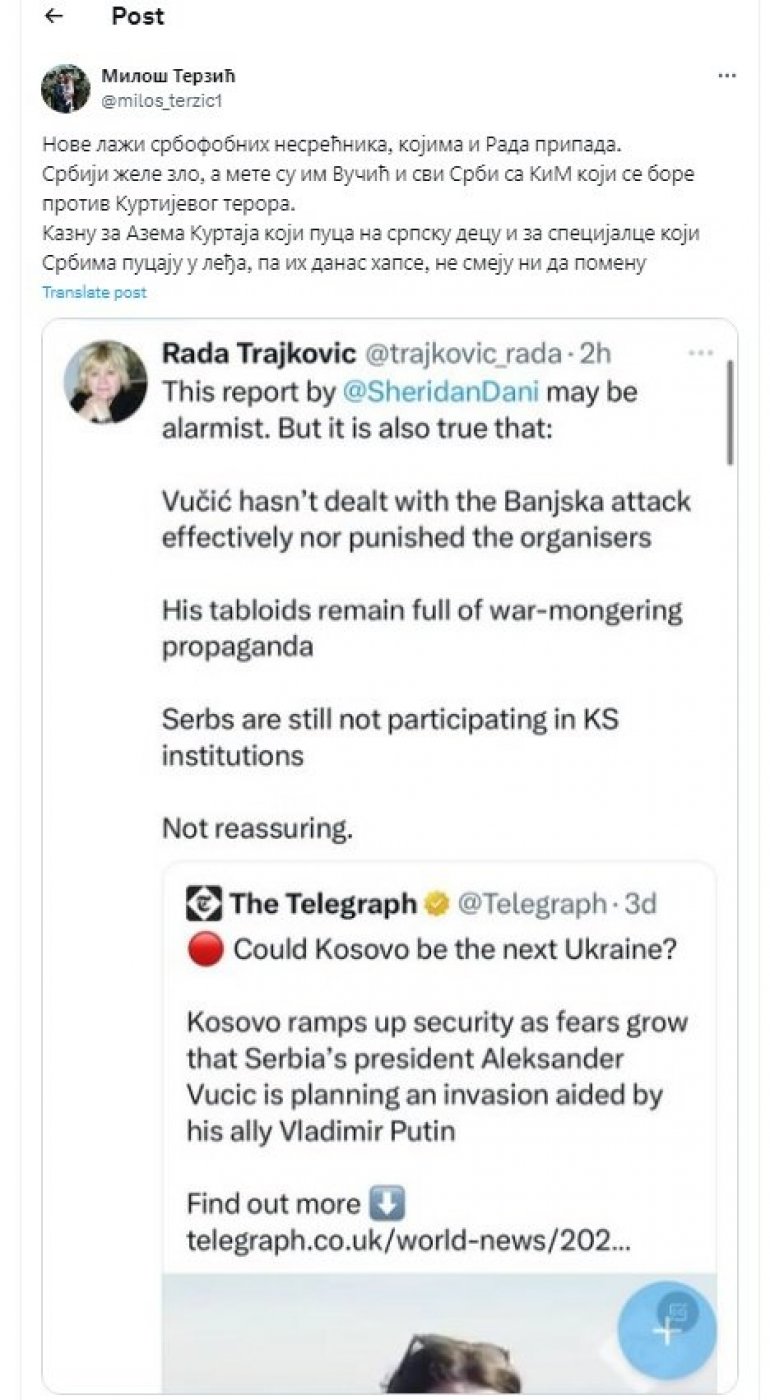Open Милош Терзић profile avatar
This screenshot has height=1400, width=770.
tap(65, 88)
